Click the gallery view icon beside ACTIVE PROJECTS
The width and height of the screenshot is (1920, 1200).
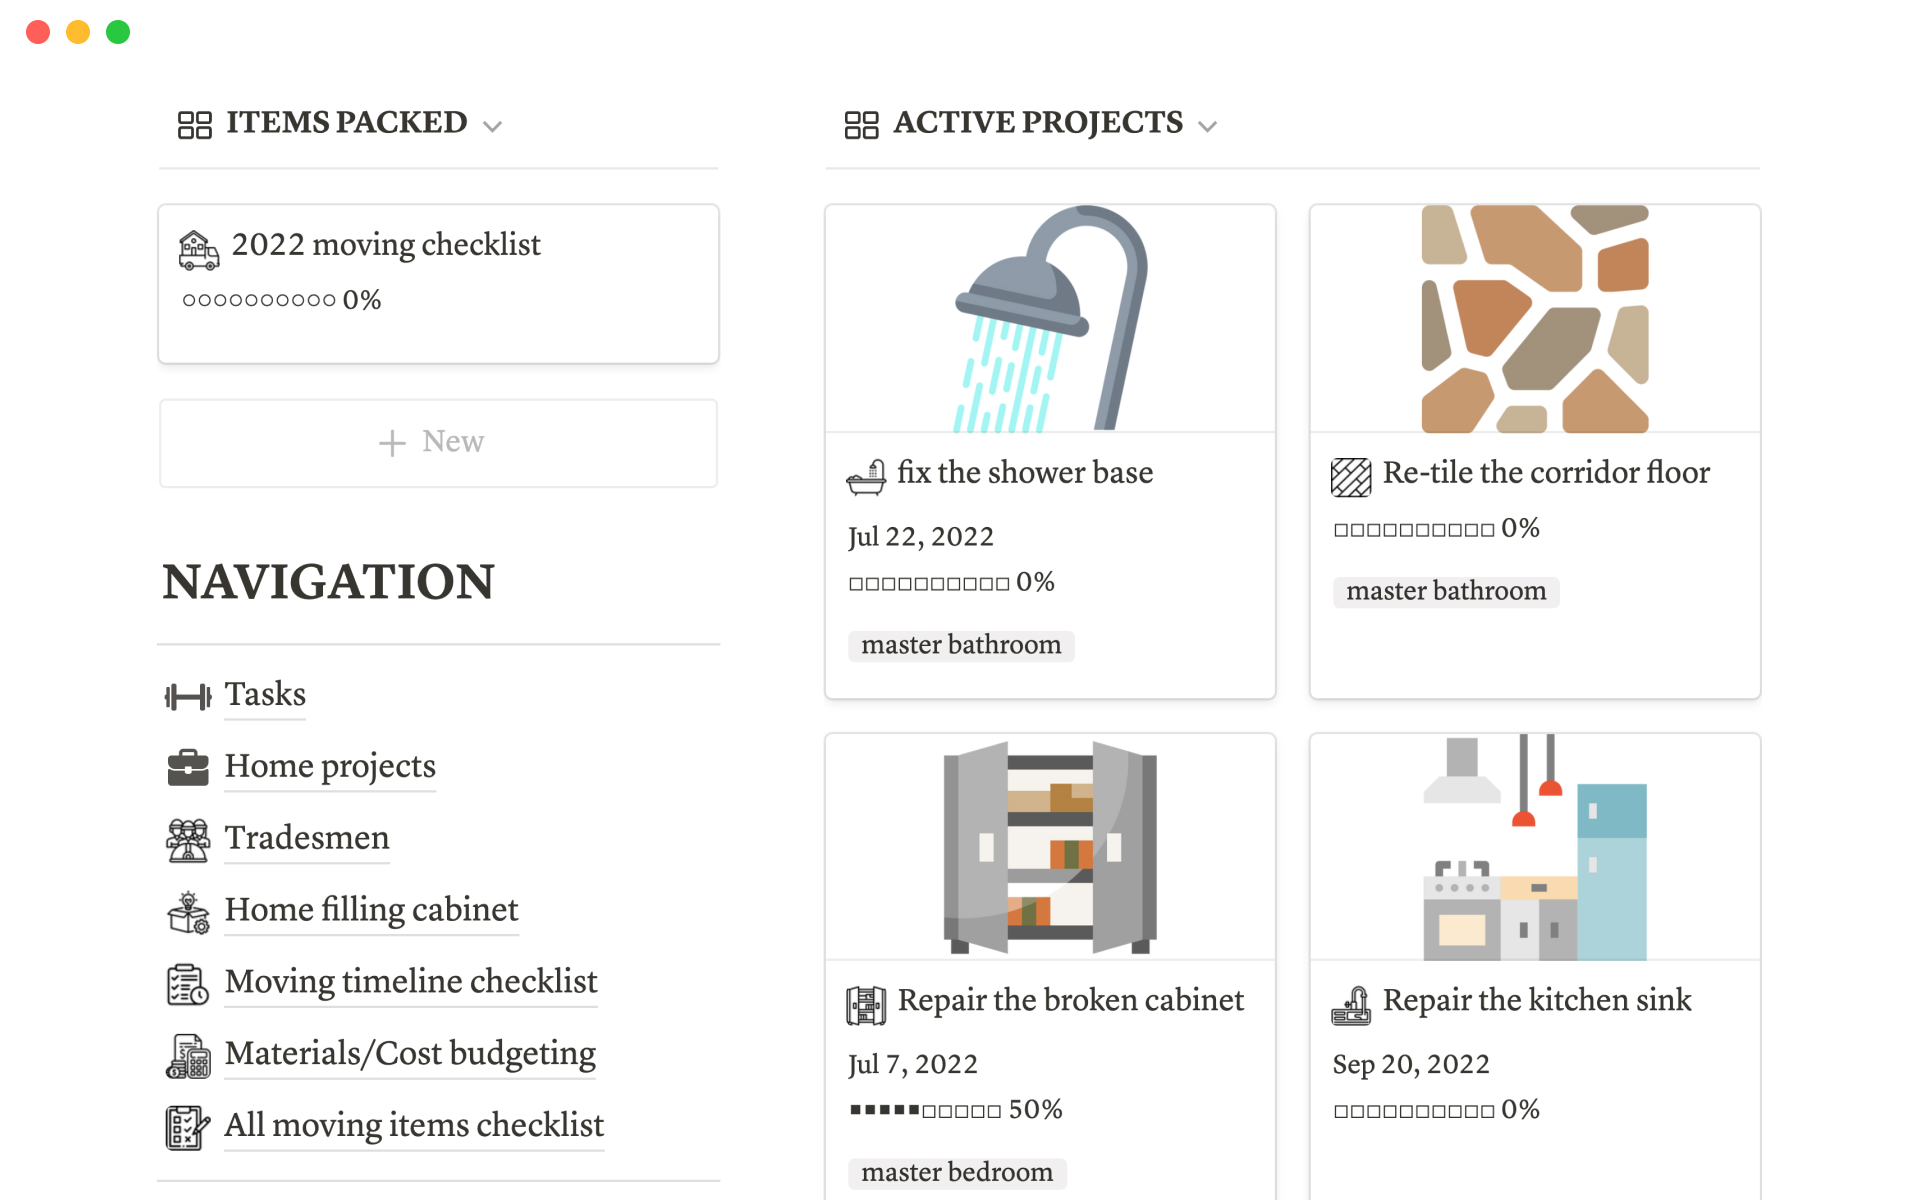click(x=861, y=125)
